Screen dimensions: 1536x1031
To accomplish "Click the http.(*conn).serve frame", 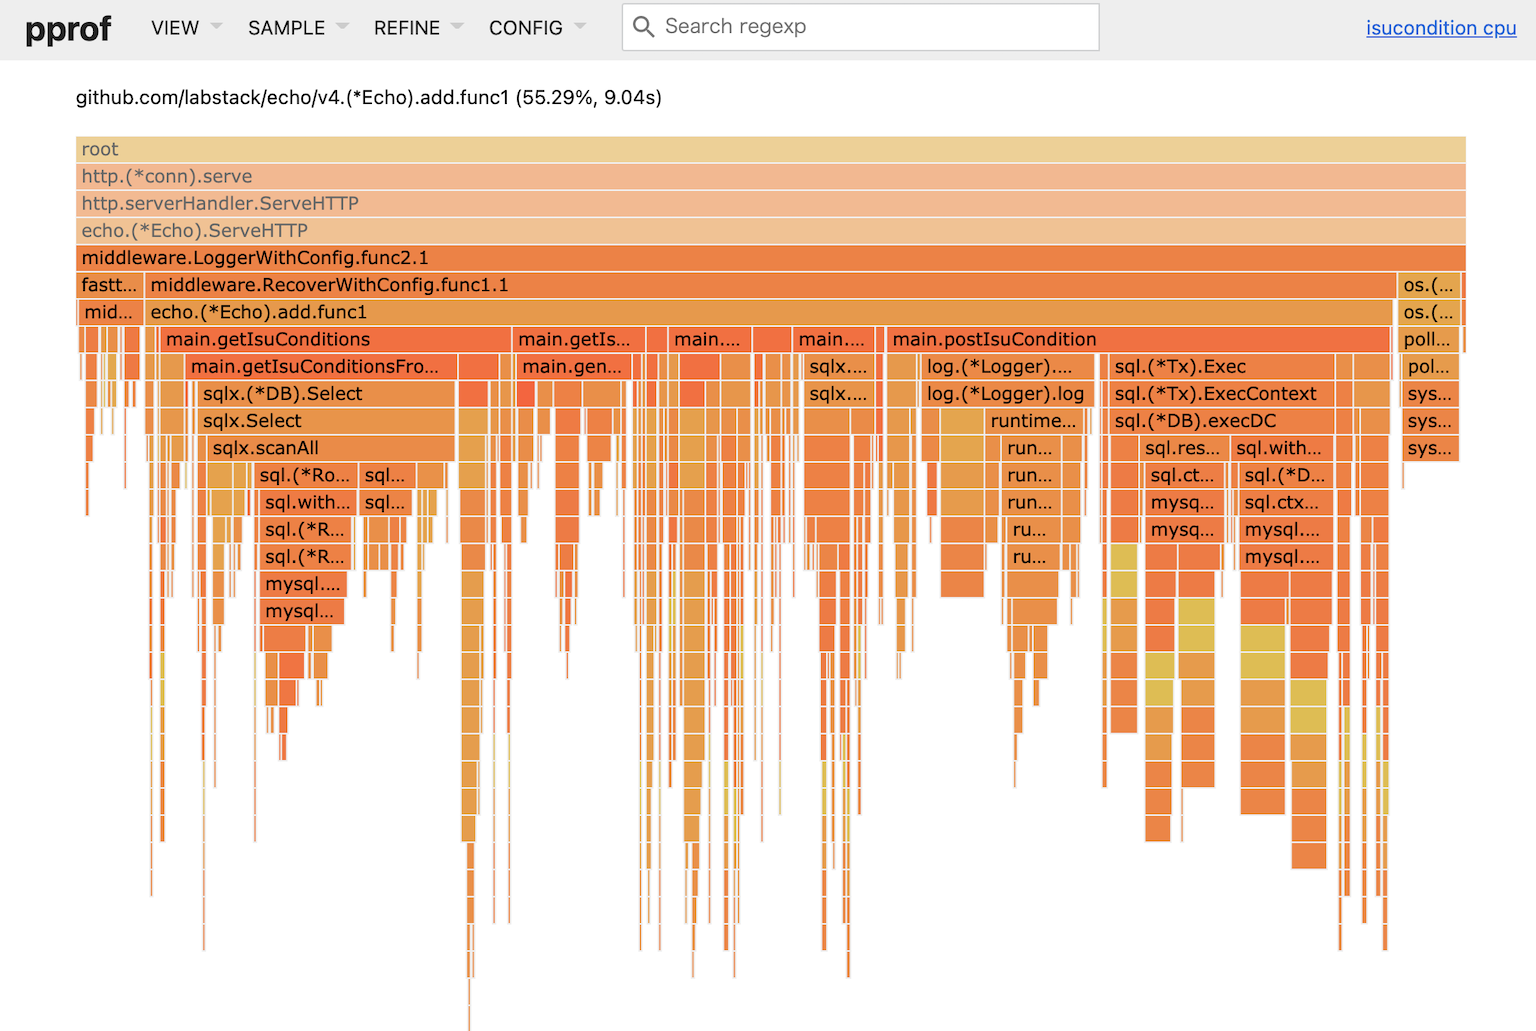I will coord(770,176).
